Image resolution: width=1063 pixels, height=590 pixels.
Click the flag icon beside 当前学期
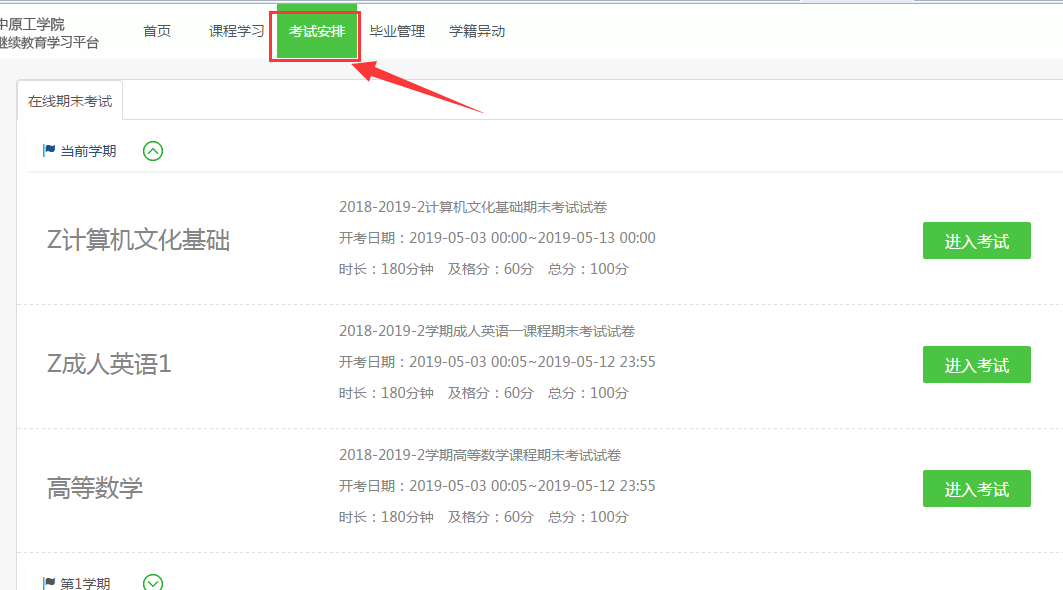click(x=49, y=151)
